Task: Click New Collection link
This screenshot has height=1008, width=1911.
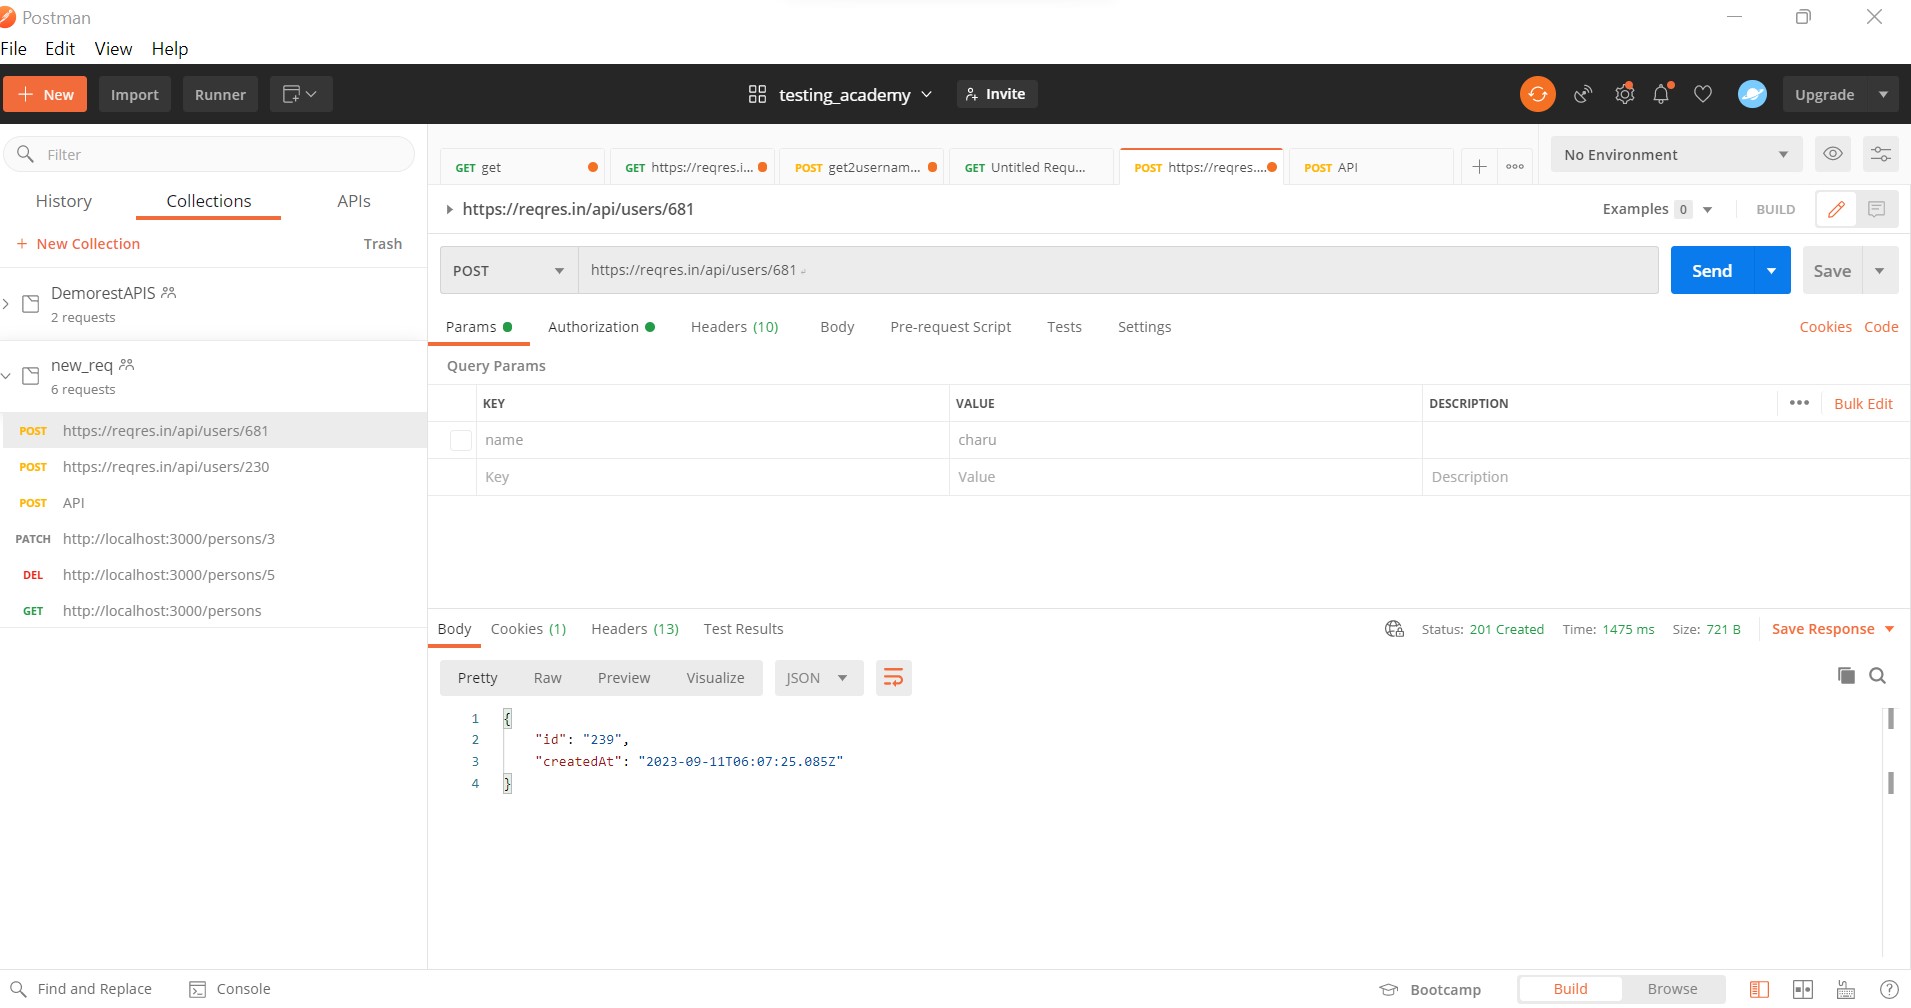Action: pyautogui.click(x=78, y=244)
